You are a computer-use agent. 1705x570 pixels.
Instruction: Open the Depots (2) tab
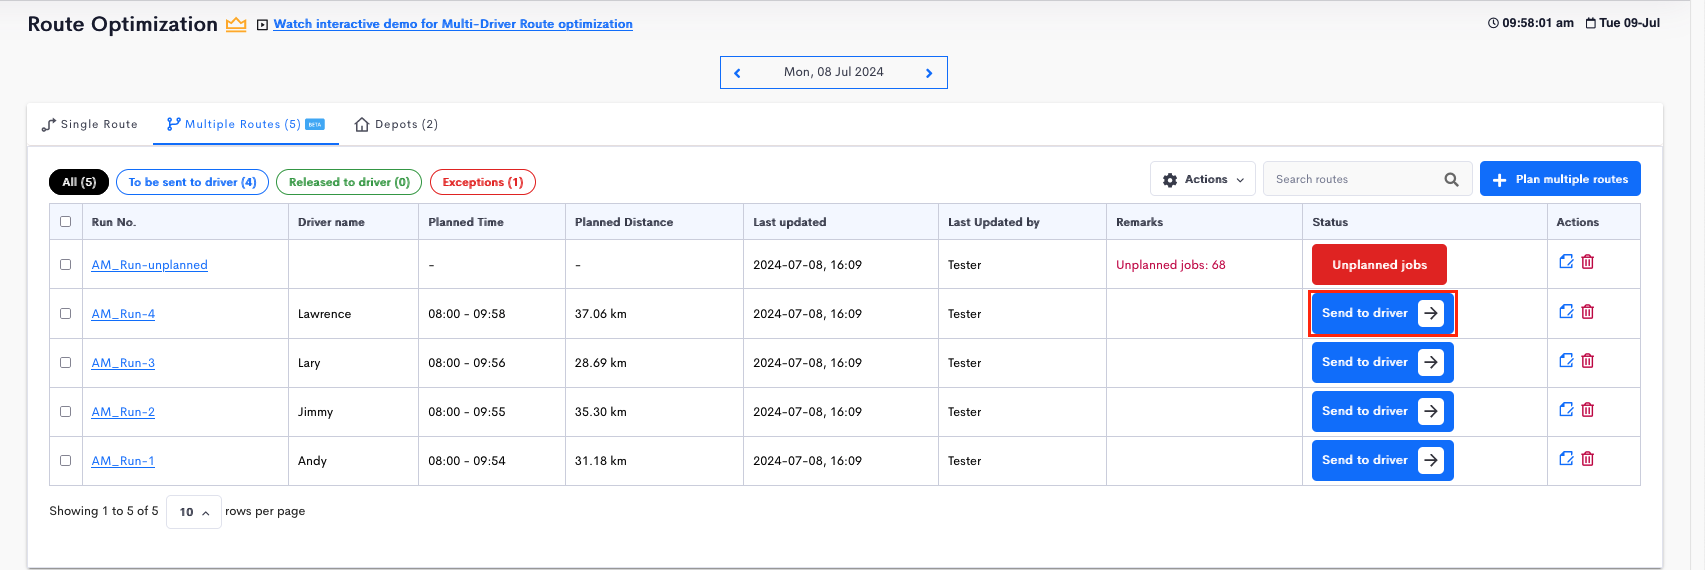397,125
